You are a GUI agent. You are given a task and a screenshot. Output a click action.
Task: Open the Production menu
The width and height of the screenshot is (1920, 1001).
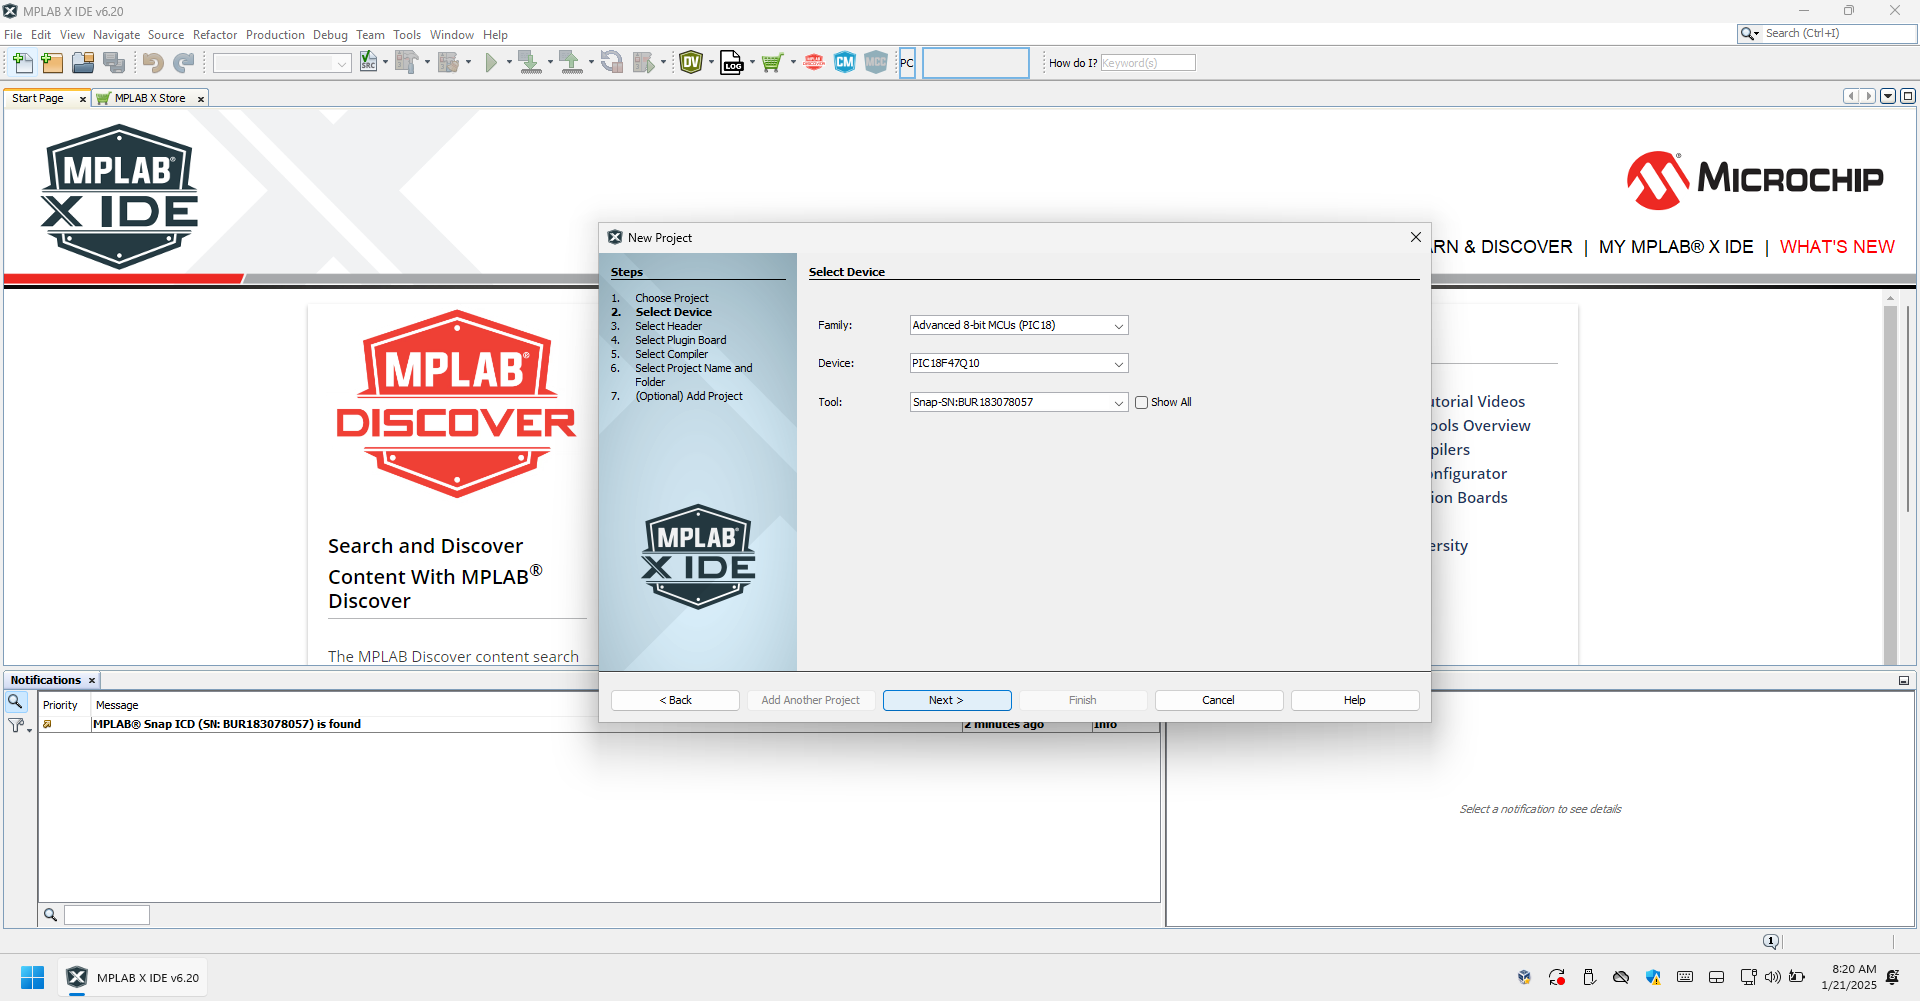coord(275,35)
